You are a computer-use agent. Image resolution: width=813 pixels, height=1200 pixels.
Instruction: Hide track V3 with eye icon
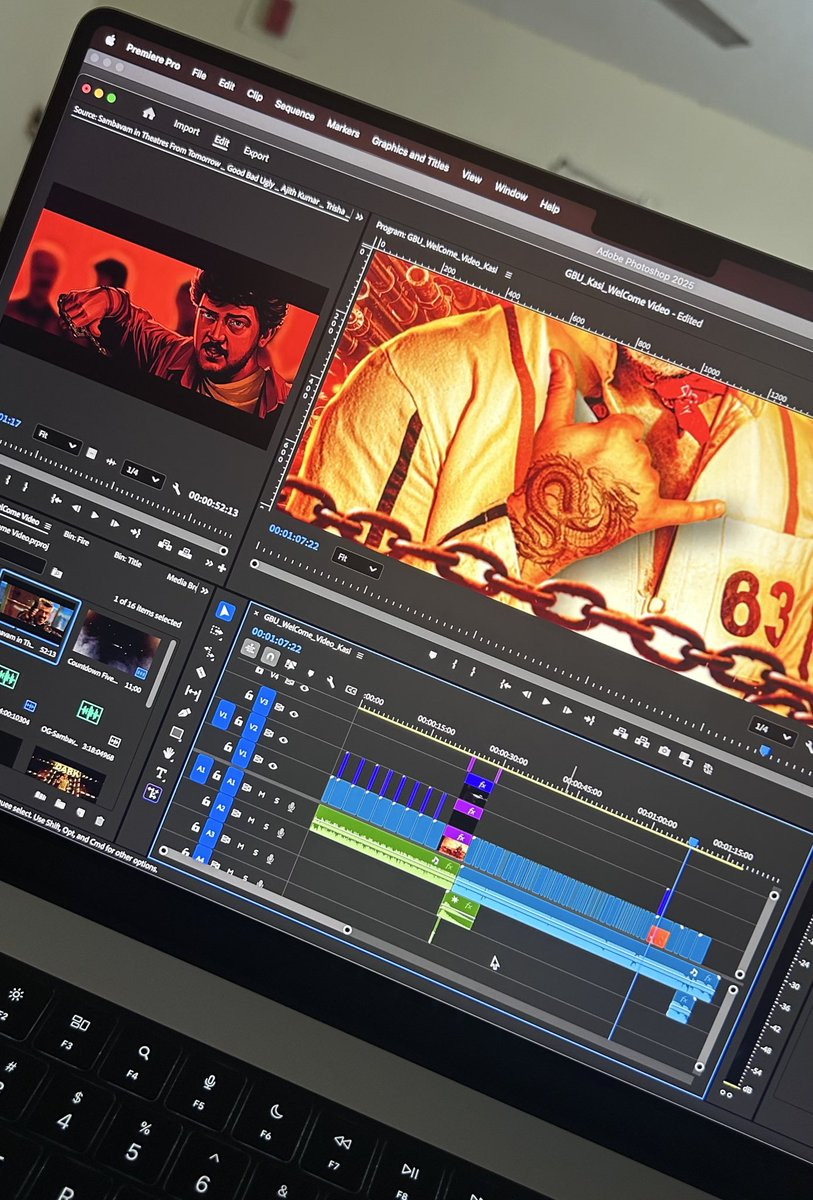pos(294,714)
